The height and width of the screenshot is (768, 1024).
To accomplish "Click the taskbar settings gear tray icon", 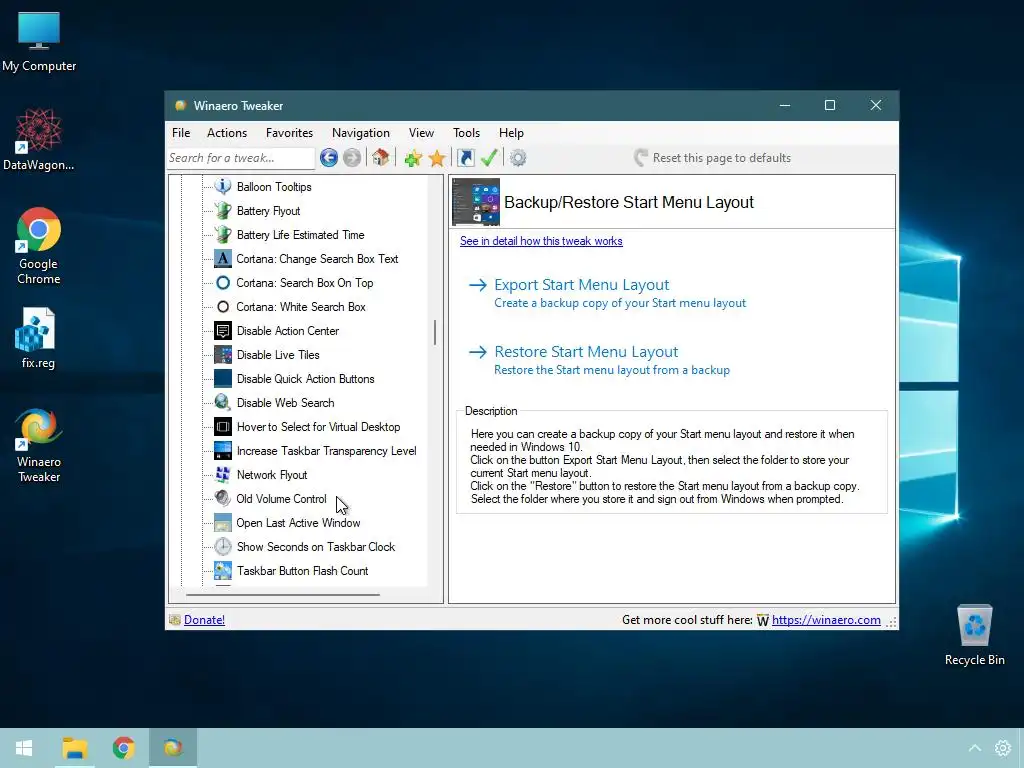I will pos(1002,748).
